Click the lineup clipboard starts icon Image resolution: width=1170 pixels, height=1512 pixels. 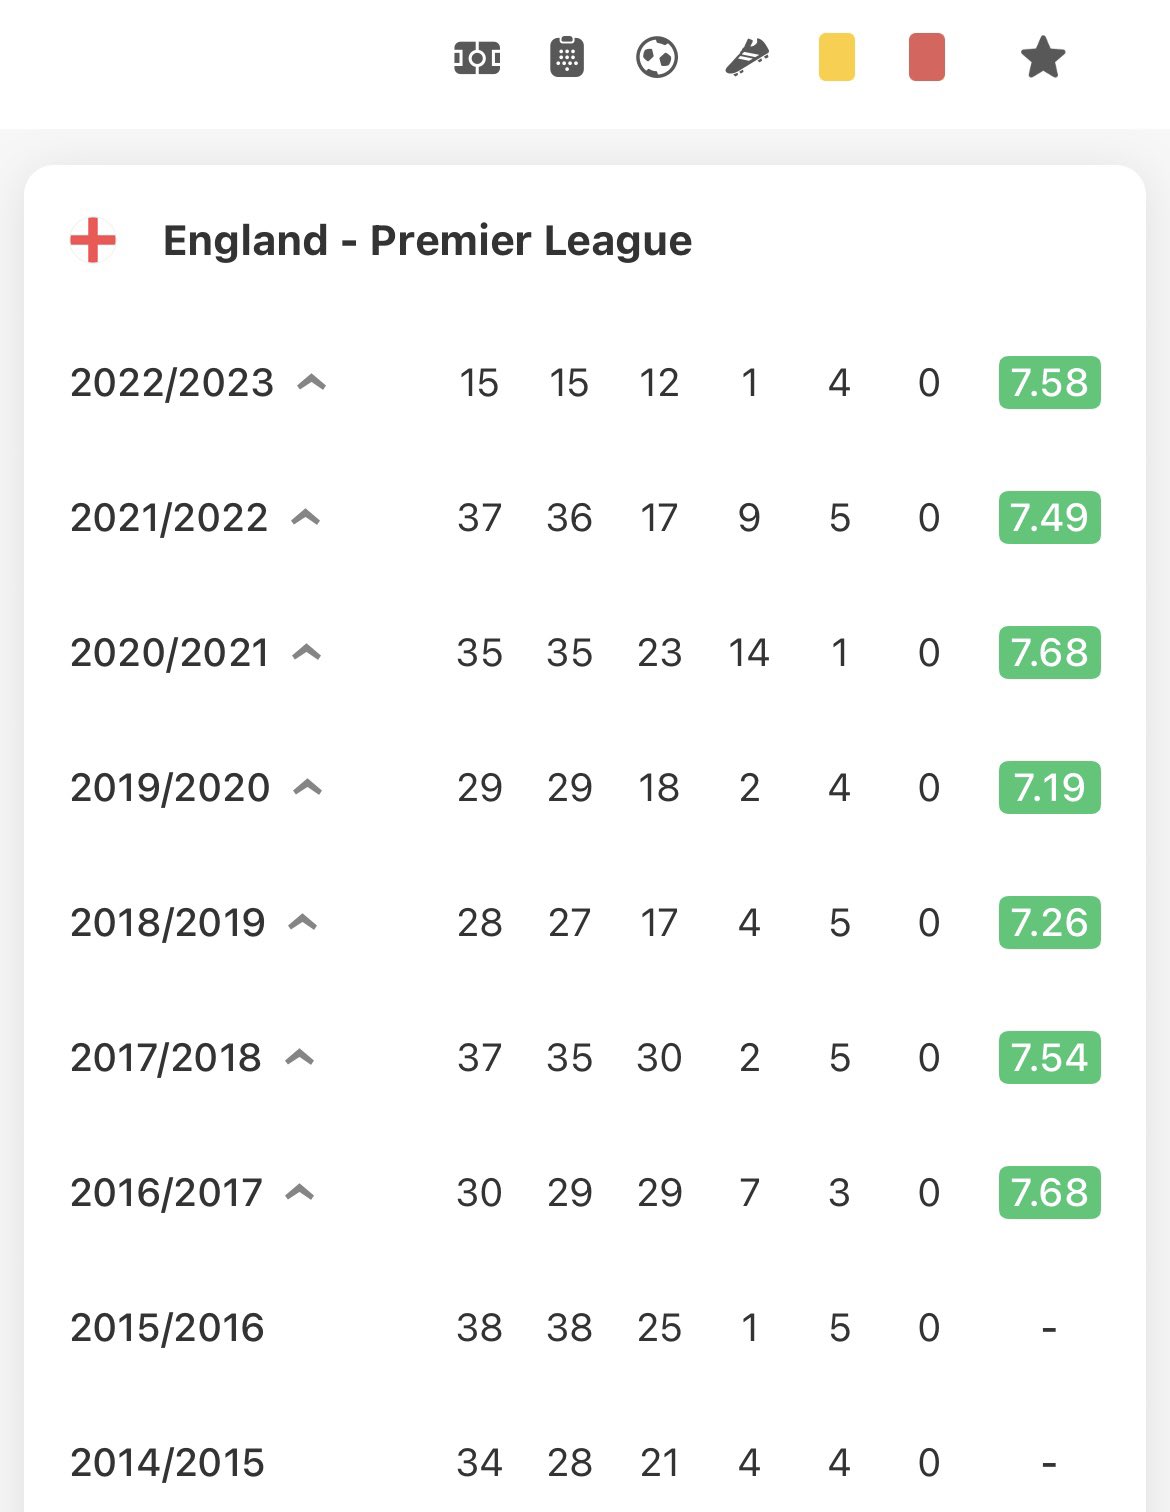click(567, 58)
